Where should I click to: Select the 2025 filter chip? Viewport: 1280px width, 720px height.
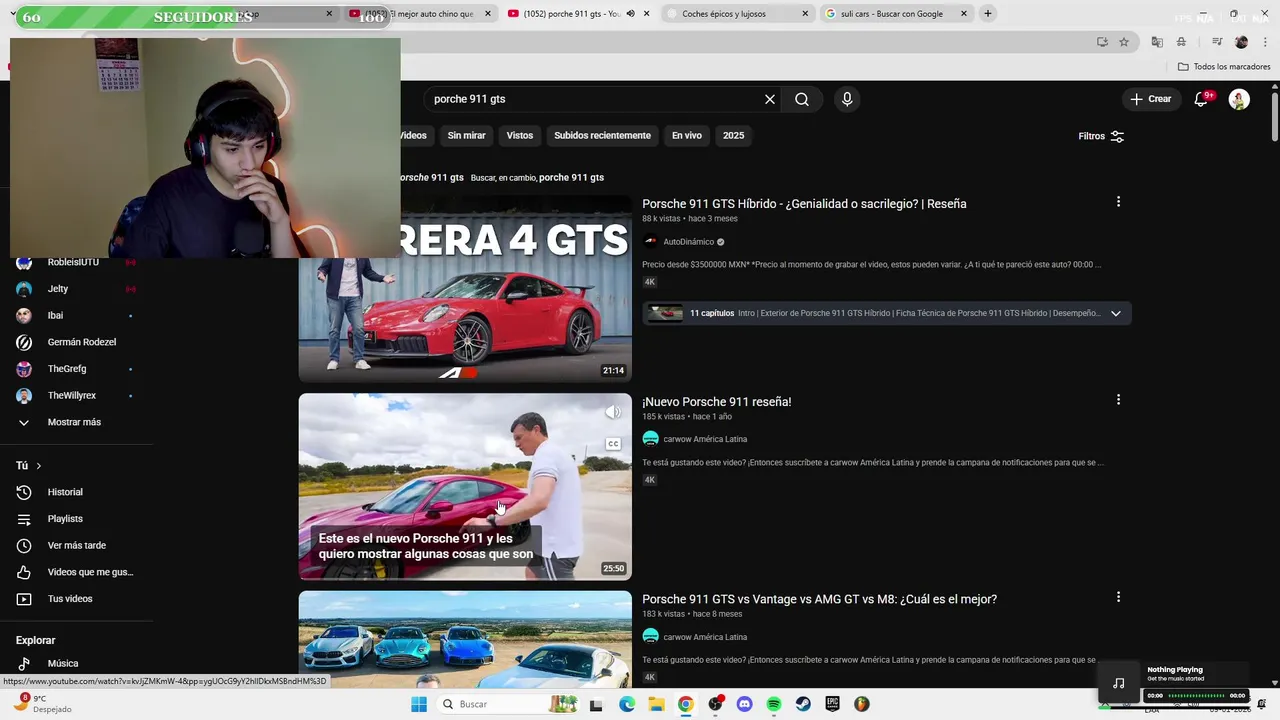pyautogui.click(x=734, y=135)
